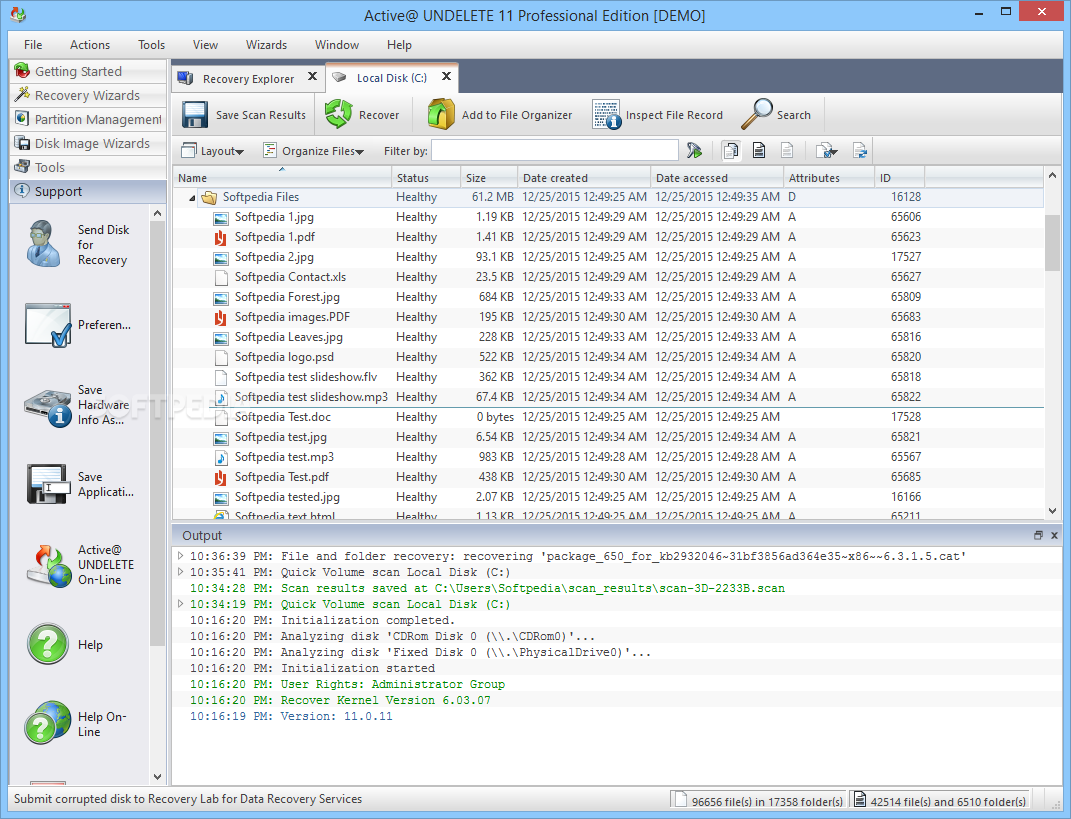This screenshot has height=819, width=1071.
Task: Click the Softpedia Files folder icon
Action: (x=209, y=198)
